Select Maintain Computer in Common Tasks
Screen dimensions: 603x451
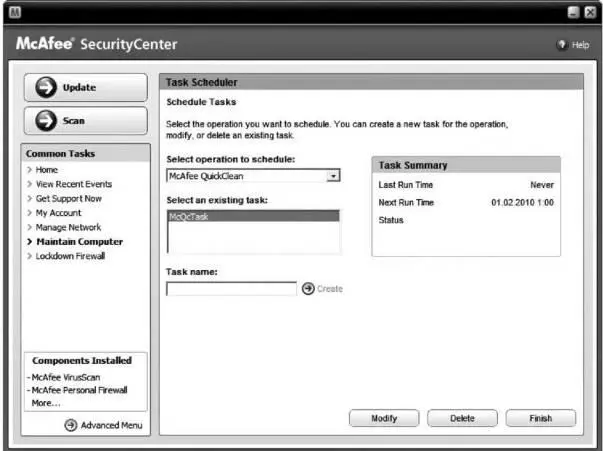tap(80, 241)
